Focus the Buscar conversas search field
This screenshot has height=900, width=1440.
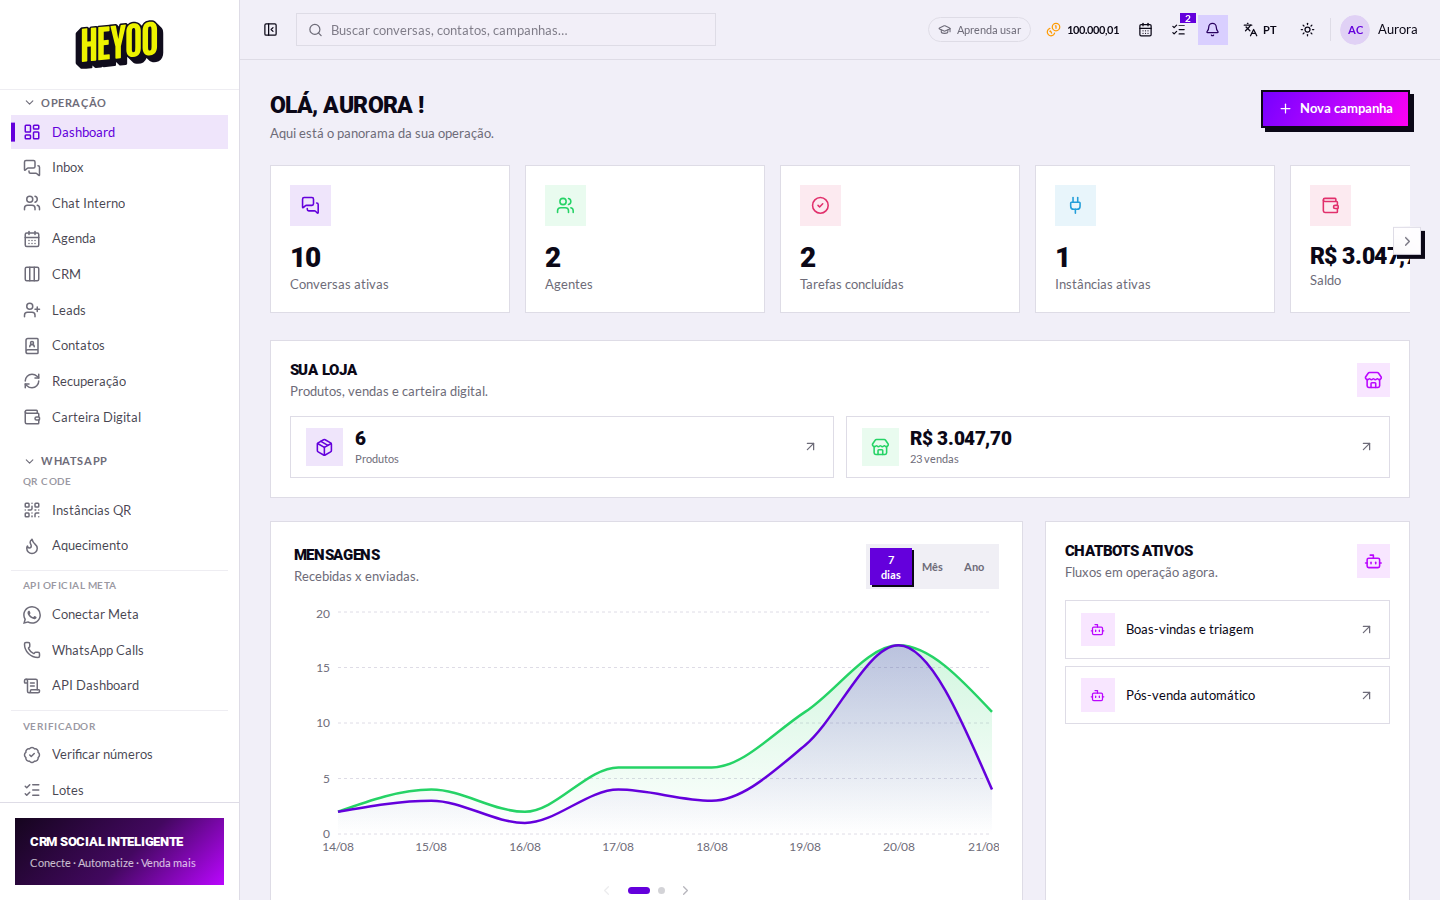pyautogui.click(x=506, y=30)
